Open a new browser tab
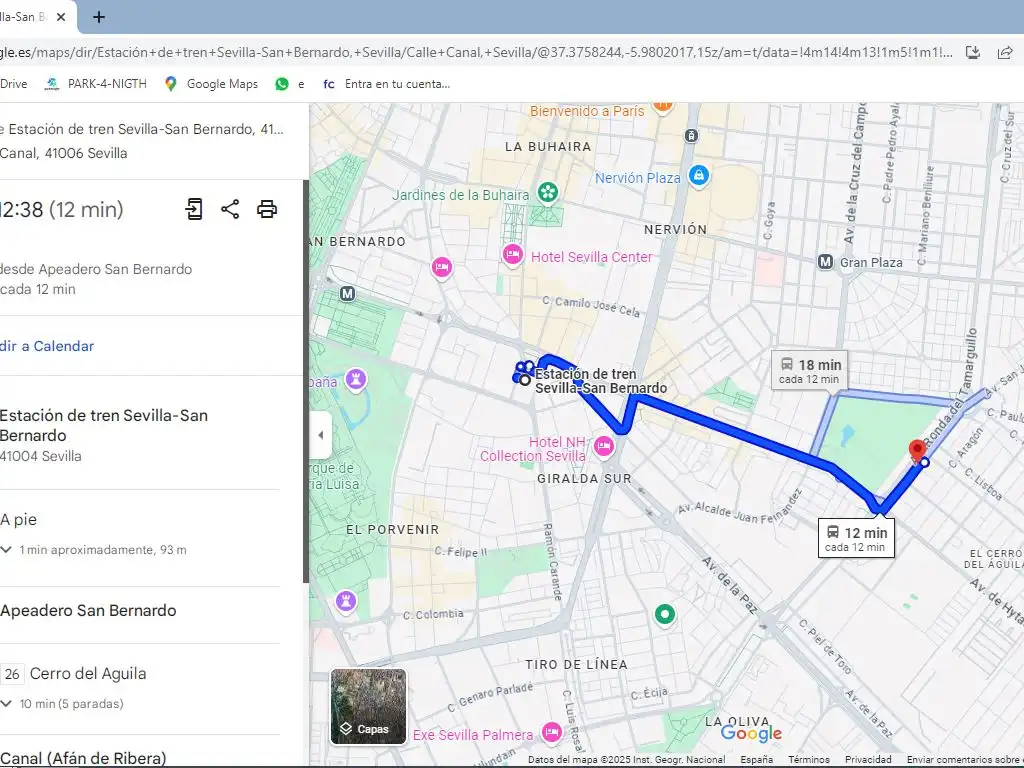 tap(99, 17)
